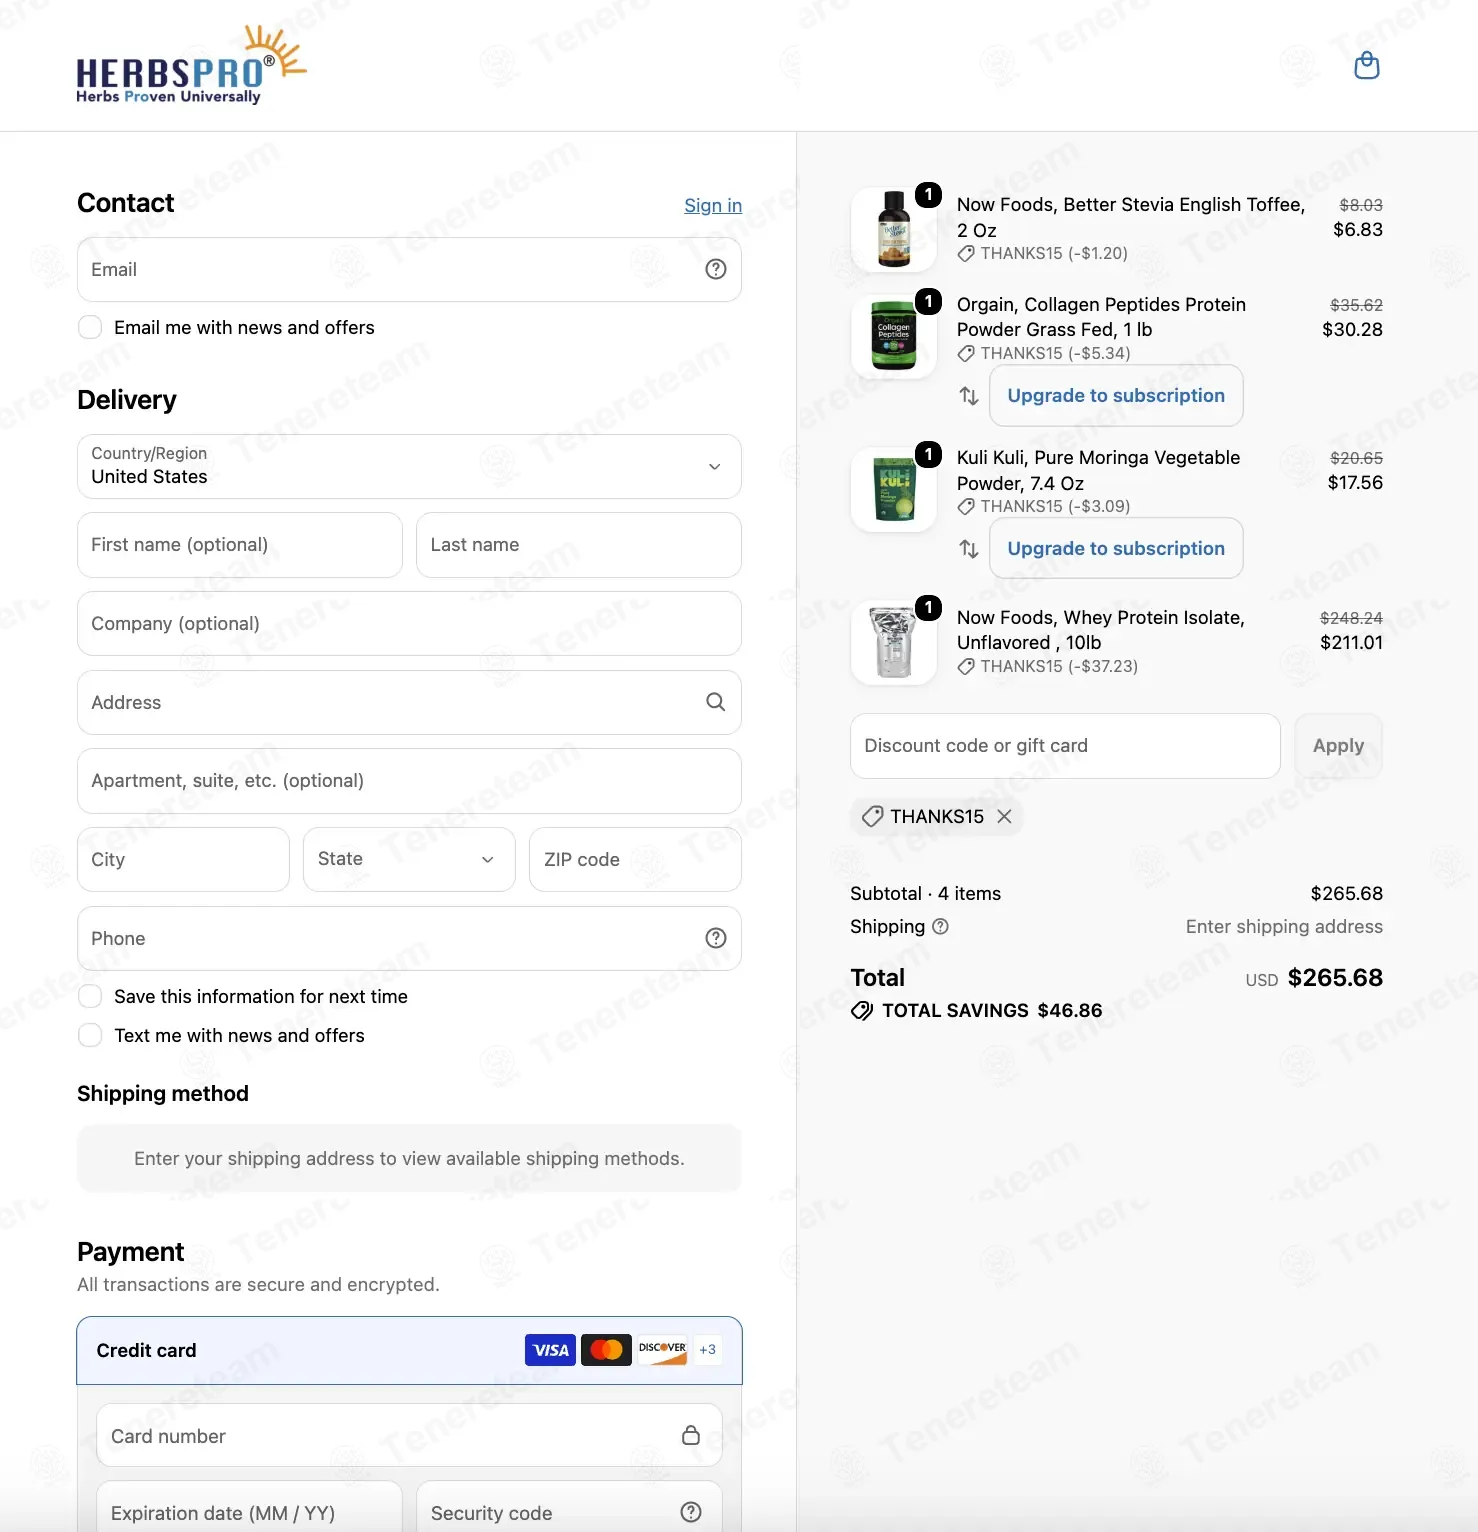Focus the Last name field

click(579, 545)
